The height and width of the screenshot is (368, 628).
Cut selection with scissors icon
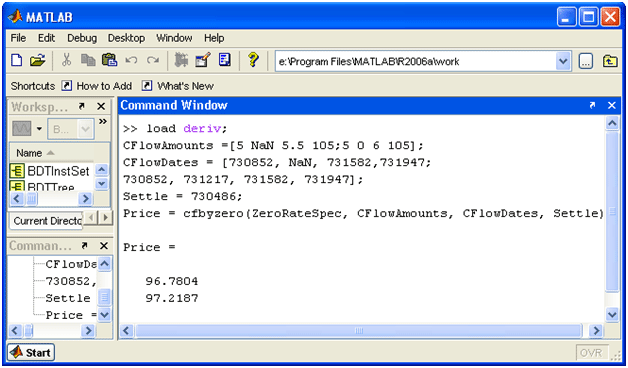pos(66,61)
